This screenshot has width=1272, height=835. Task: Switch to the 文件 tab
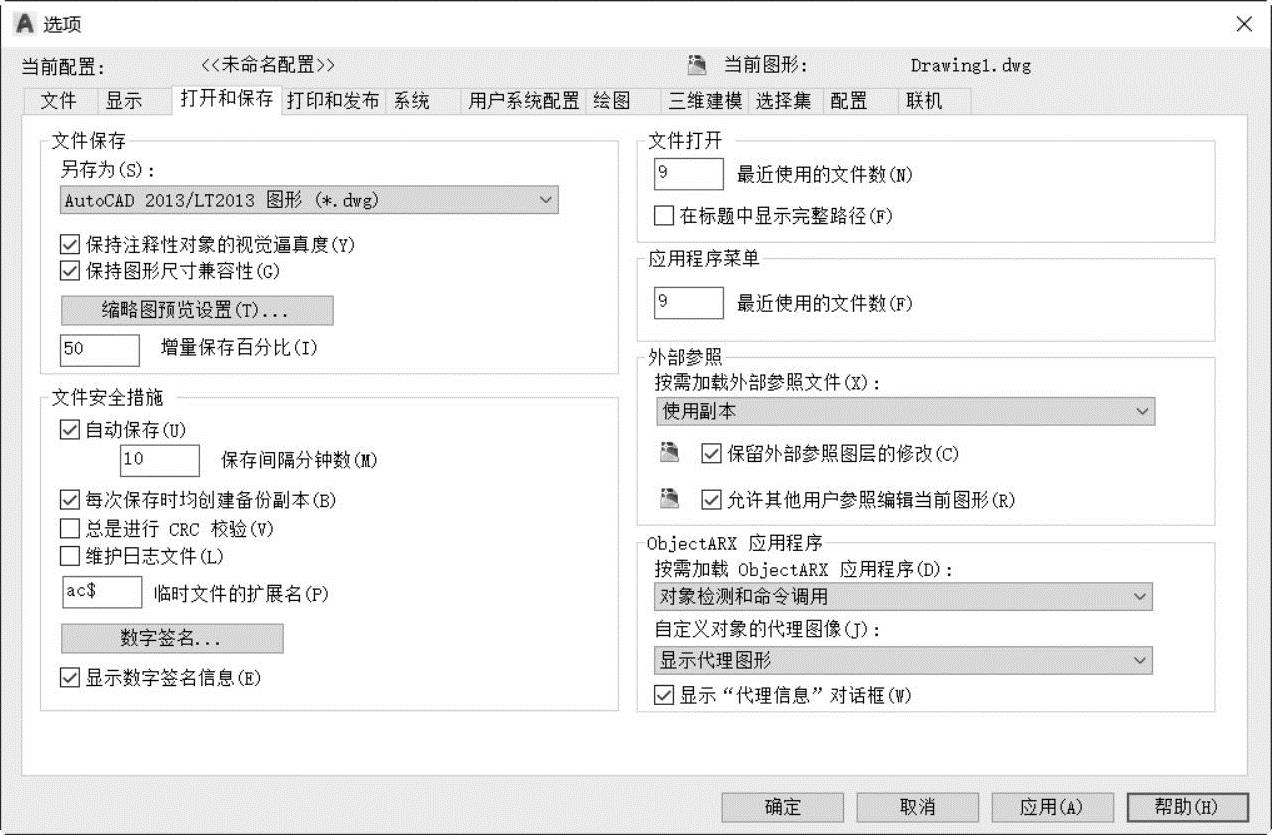(x=59, y=101)
